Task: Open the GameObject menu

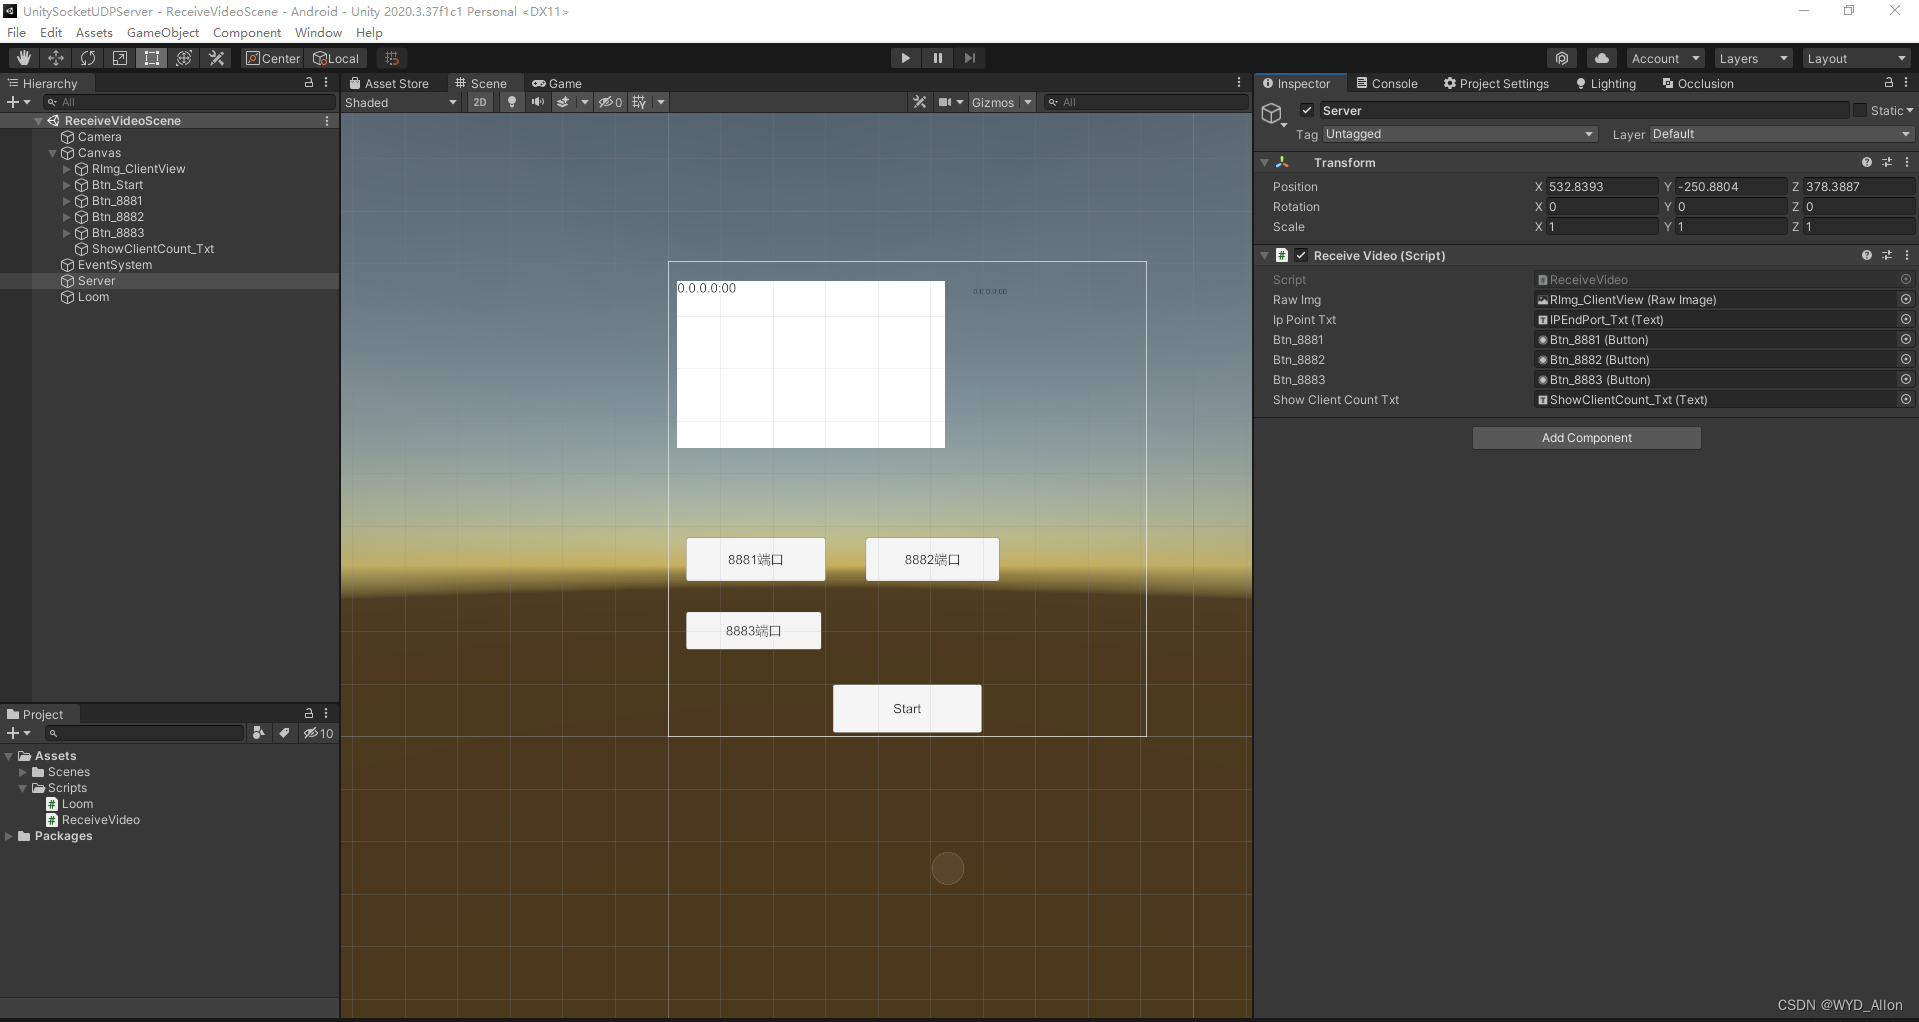Action: [163, 32]
